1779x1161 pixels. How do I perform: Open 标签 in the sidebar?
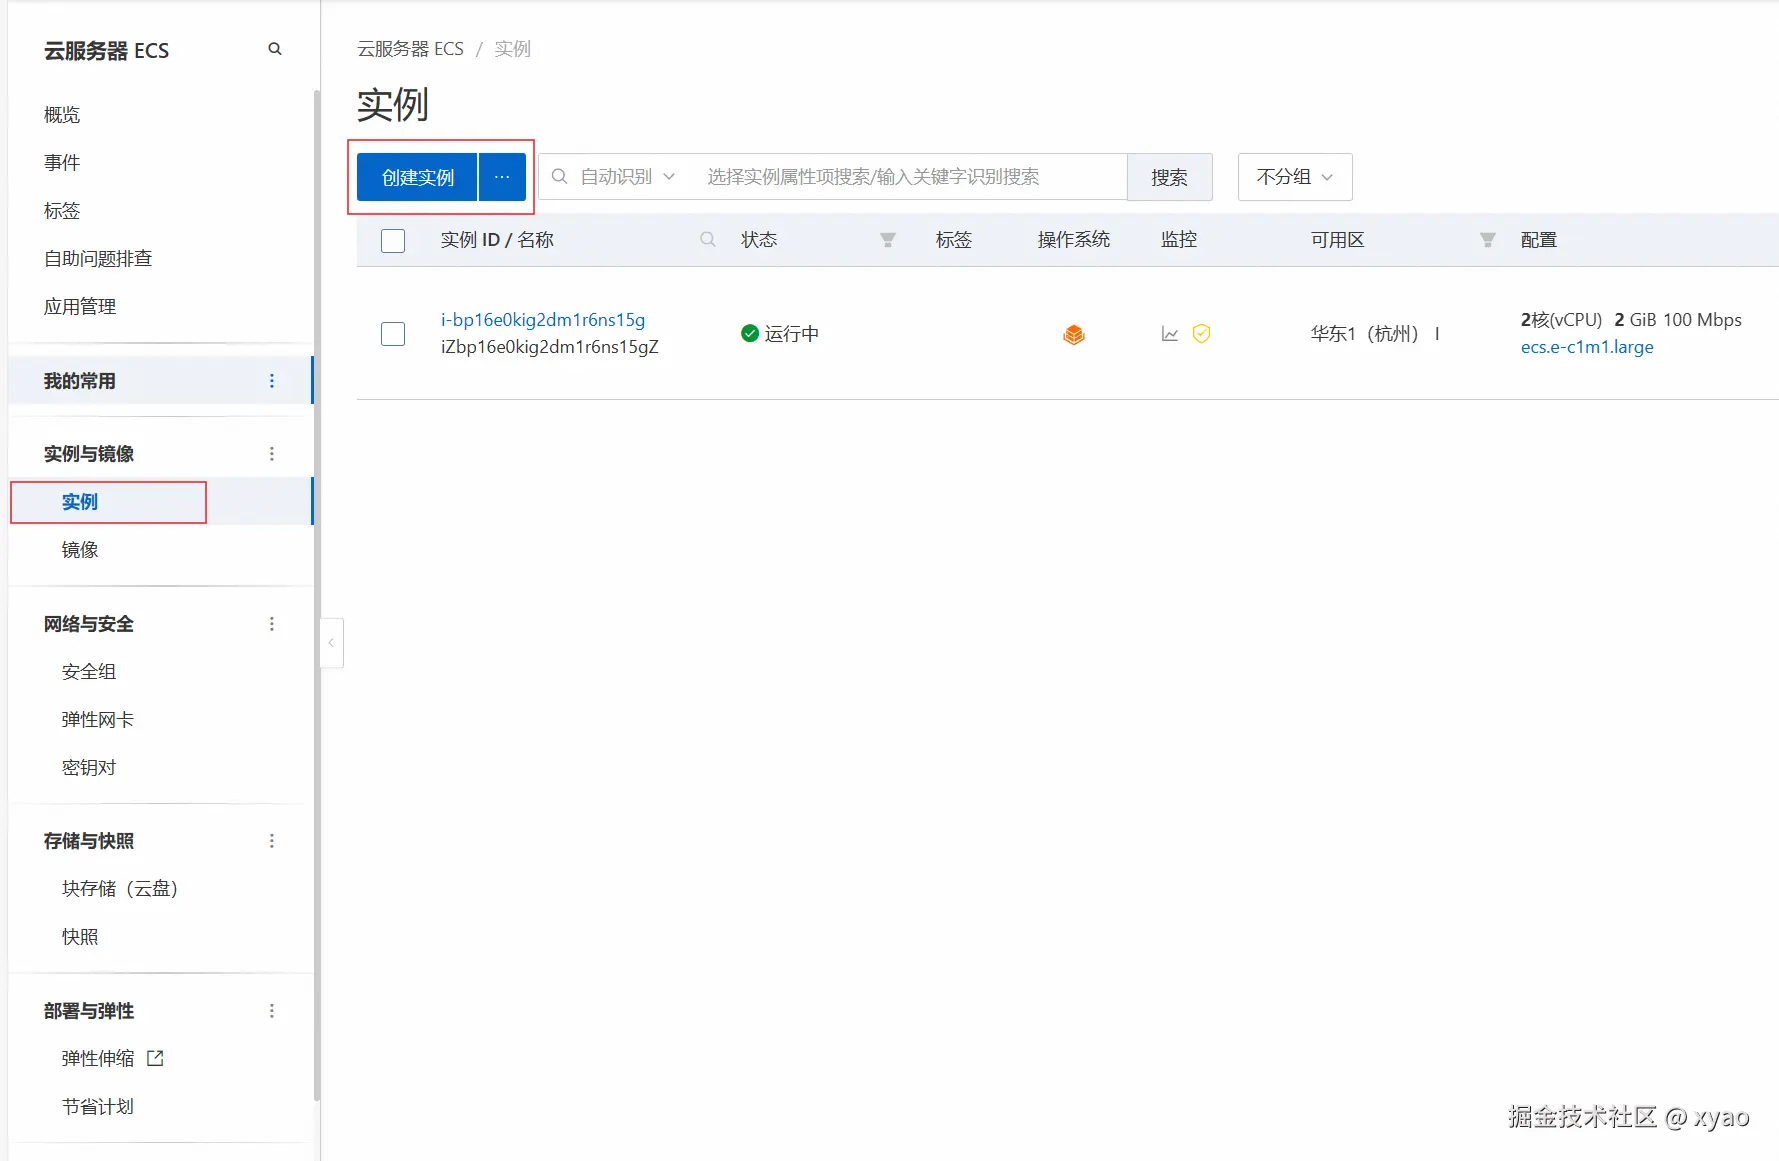(62, 211)
